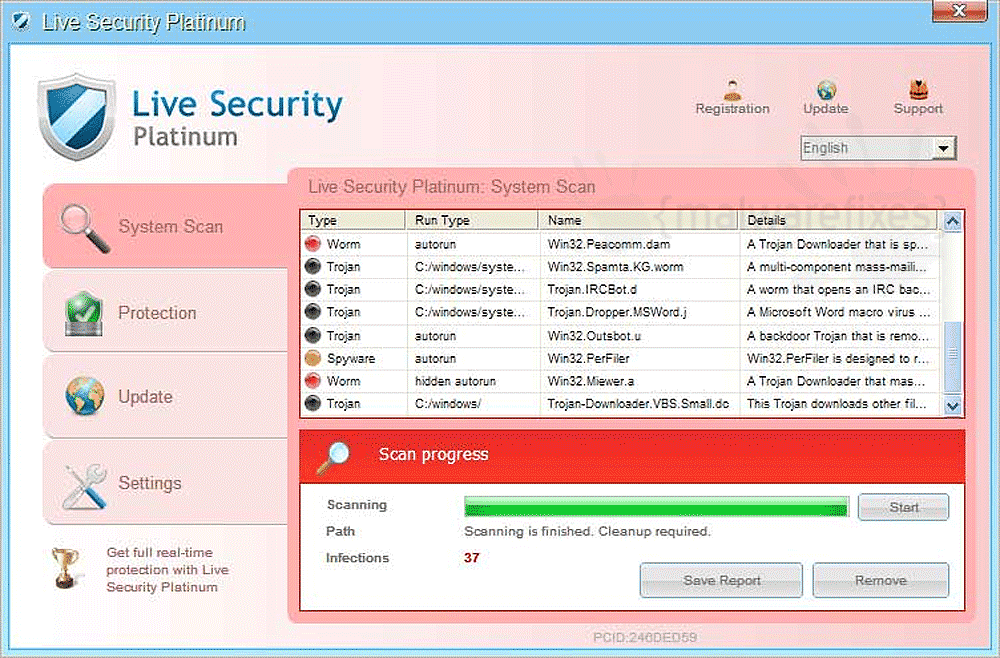
Task: Click the green shield Protection icon
Action: pyautogui.click(x=84, y=313)
